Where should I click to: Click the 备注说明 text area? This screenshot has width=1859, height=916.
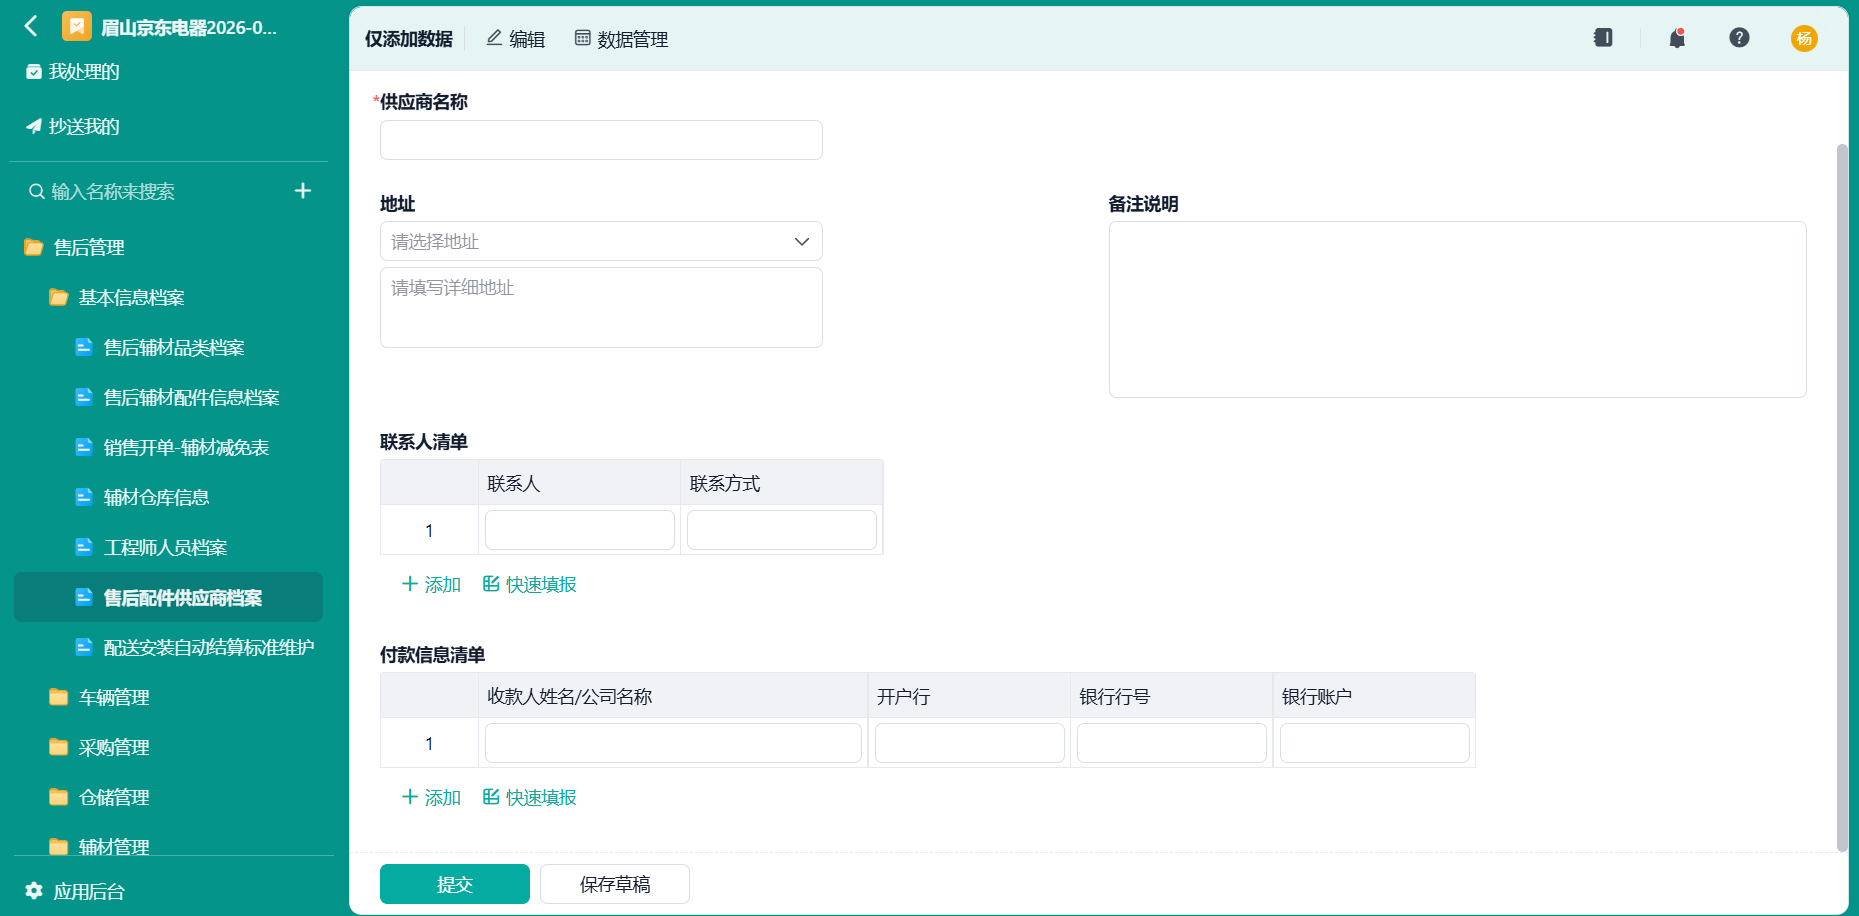pyautogui.click(x=1457, y=309)
